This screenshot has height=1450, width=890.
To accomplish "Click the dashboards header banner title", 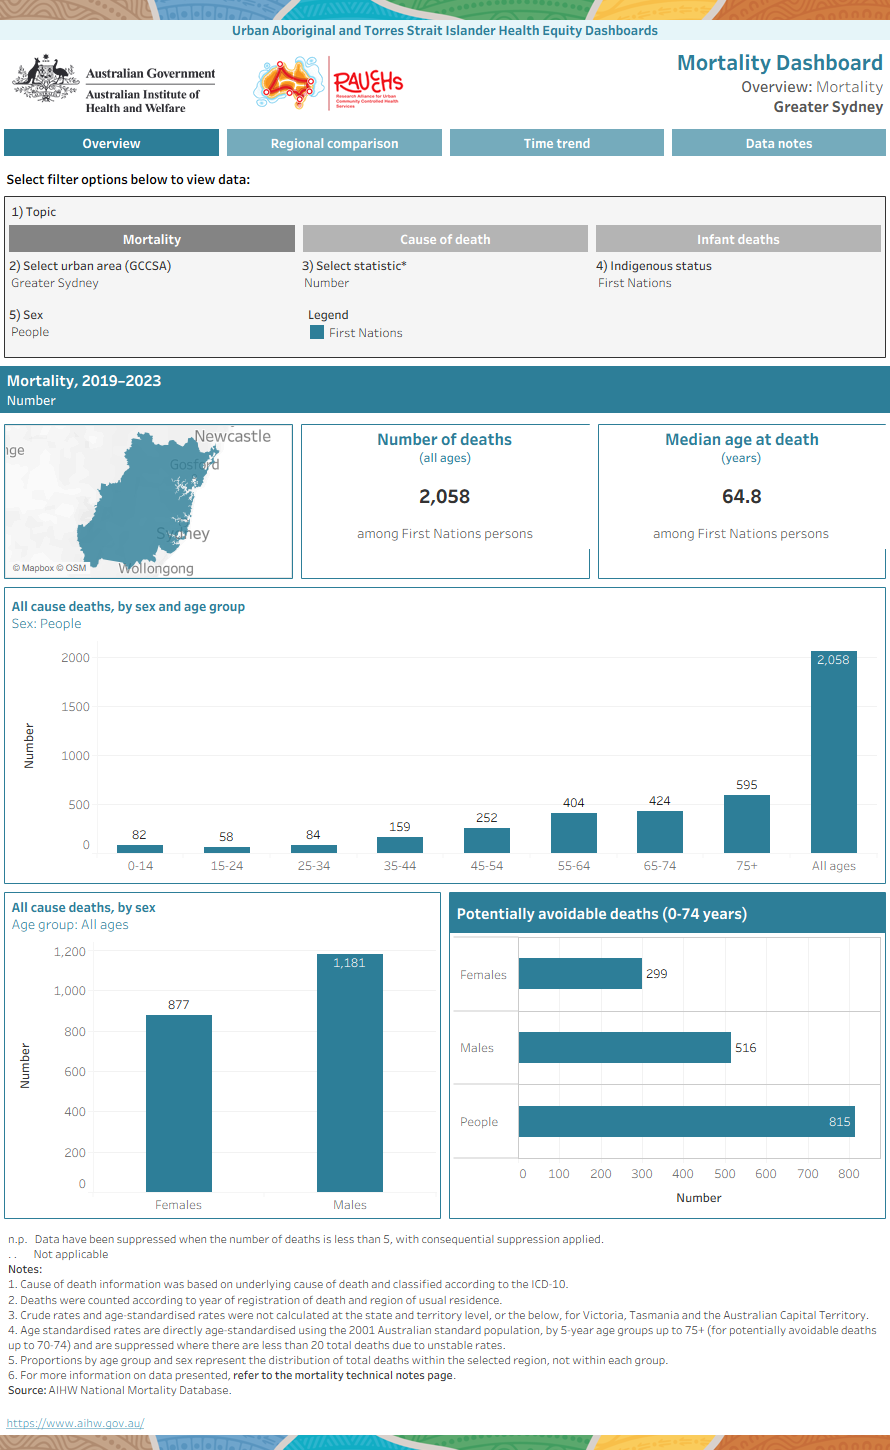I will point(445,30).
